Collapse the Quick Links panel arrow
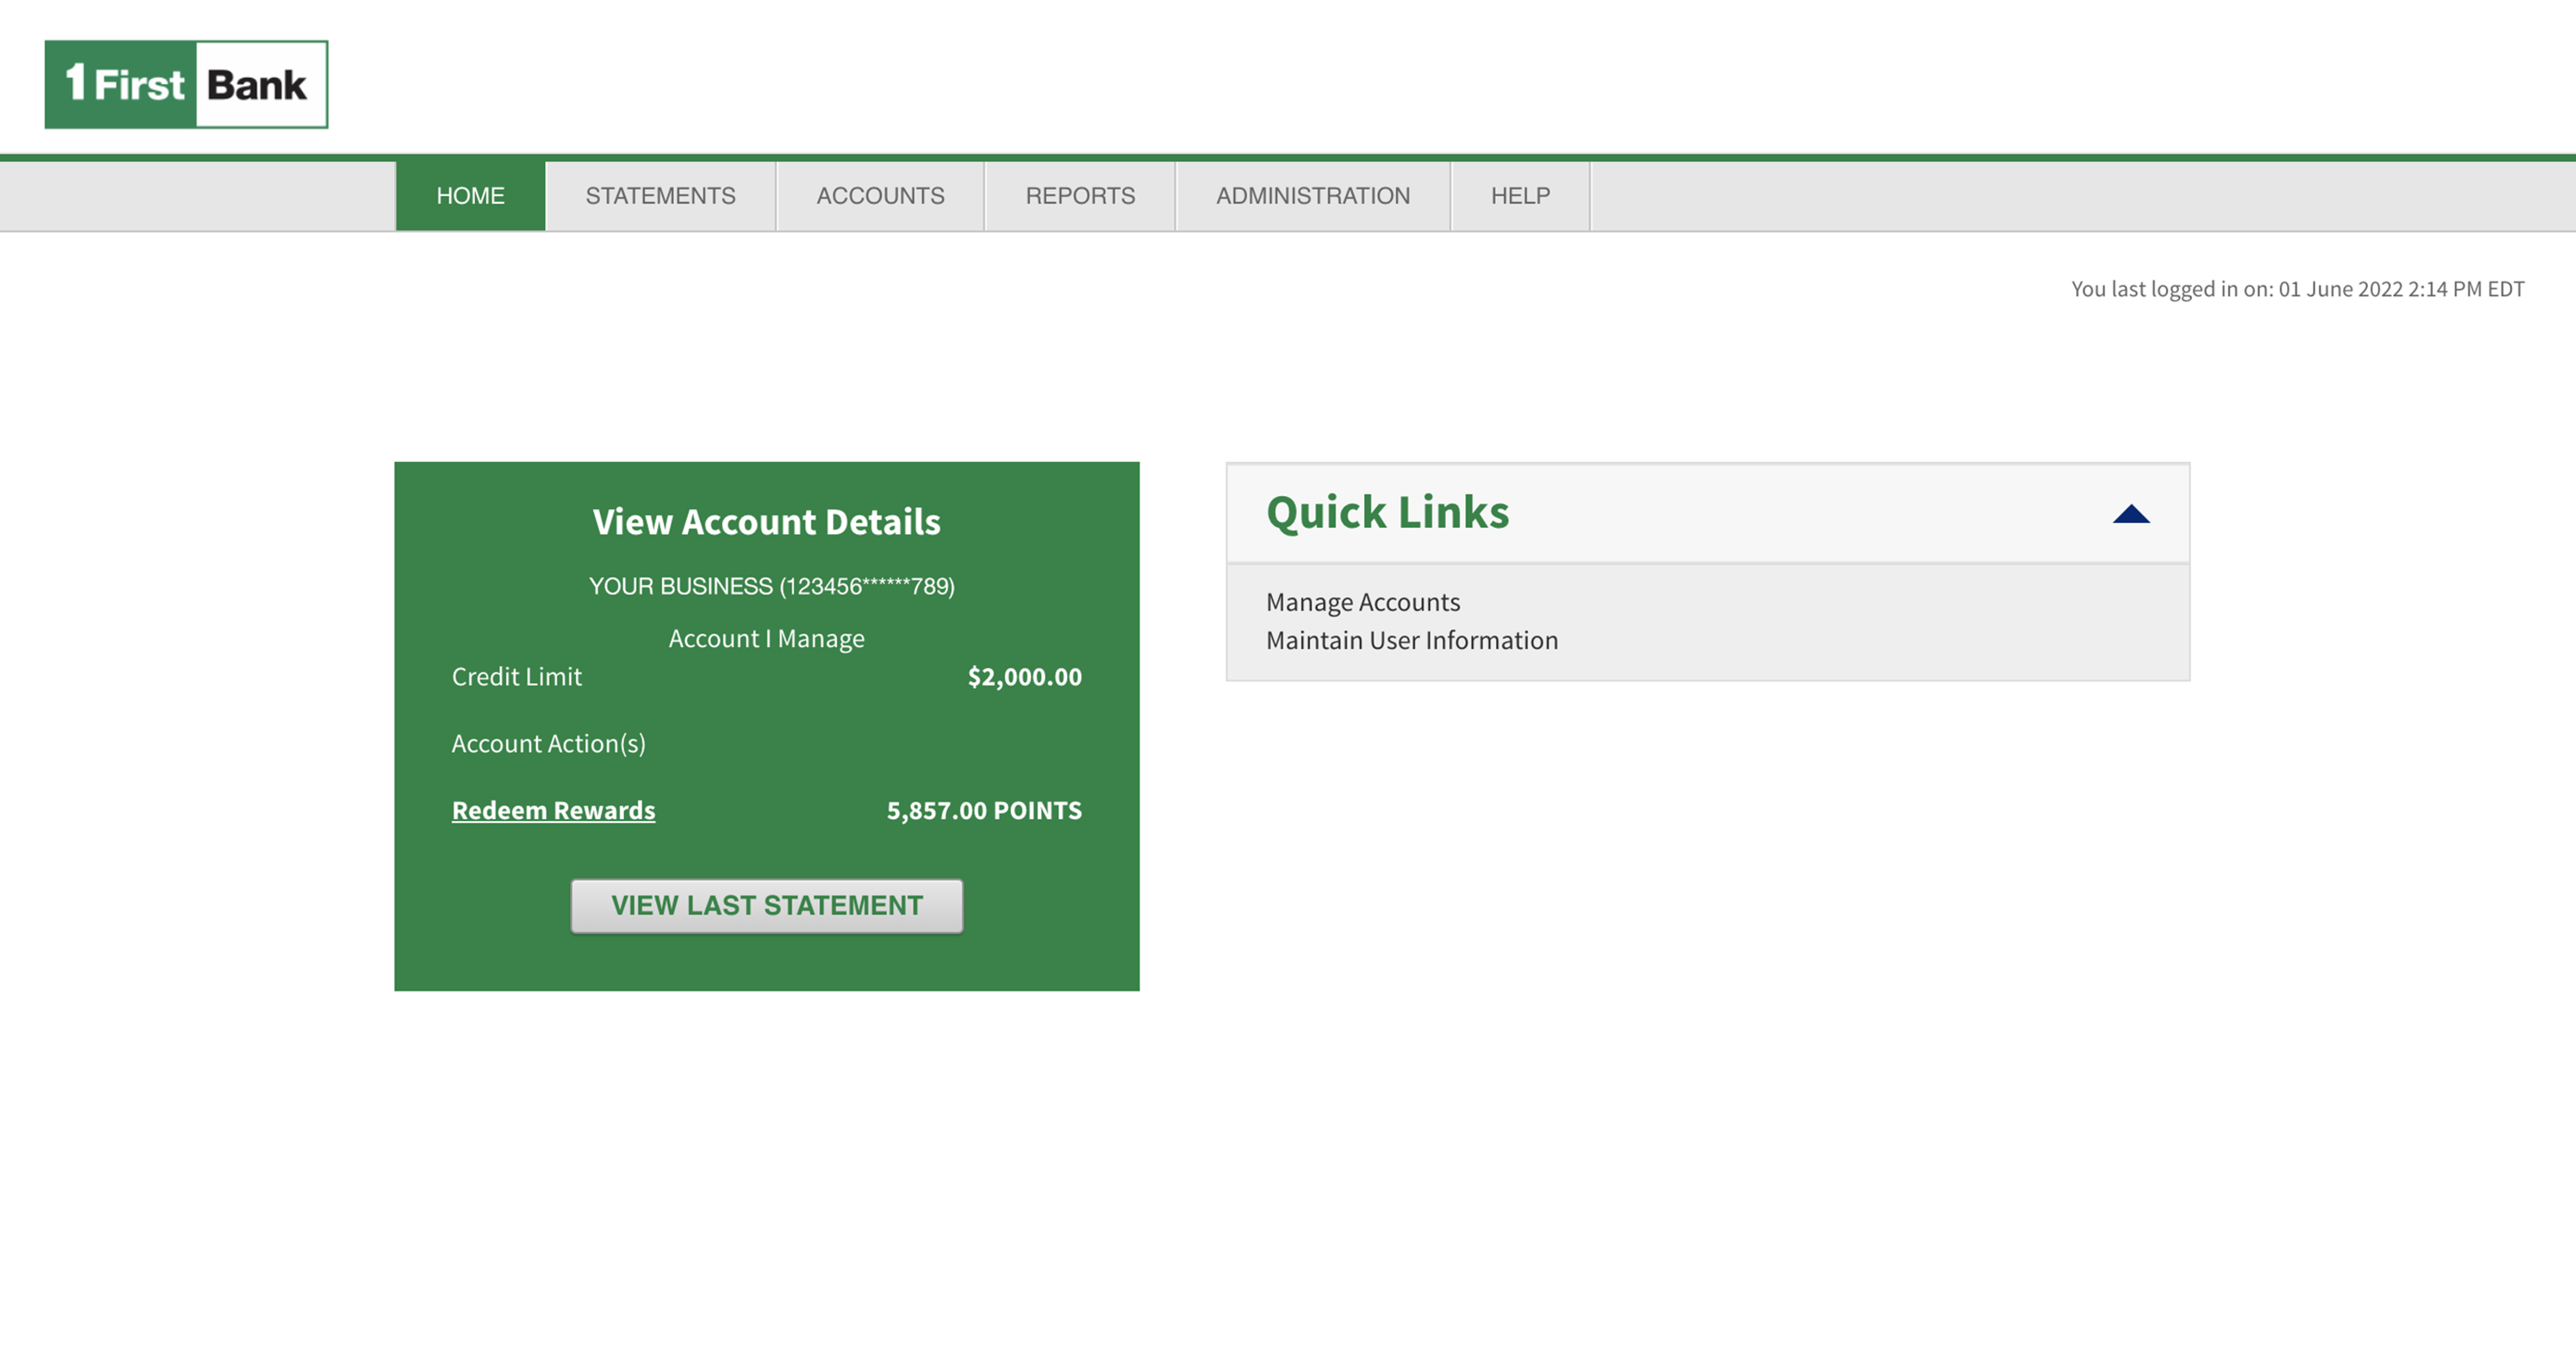The height and width of the screenshot is (1359, 2576). (2131, 514)
